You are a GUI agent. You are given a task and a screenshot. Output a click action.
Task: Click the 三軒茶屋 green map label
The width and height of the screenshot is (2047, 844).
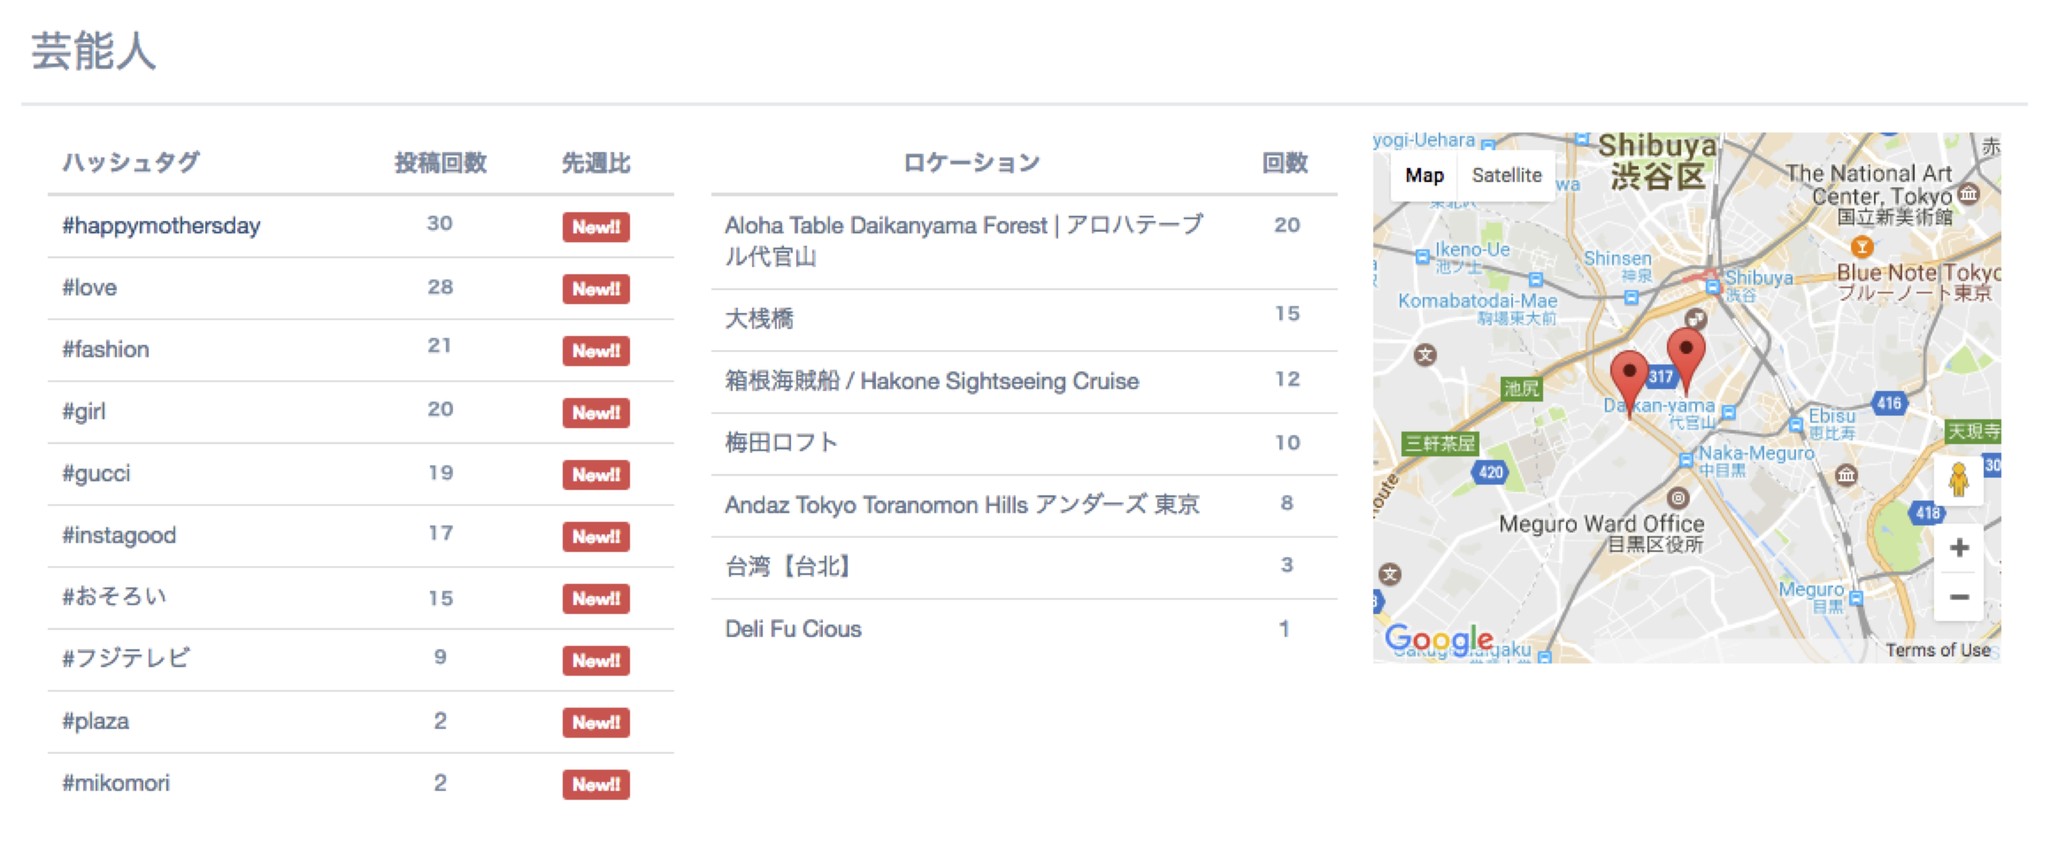pos(1440,443)
